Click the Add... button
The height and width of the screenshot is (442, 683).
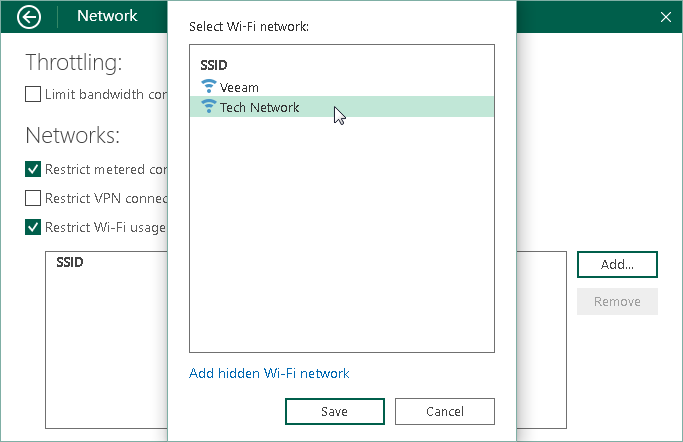pos(617,264)
